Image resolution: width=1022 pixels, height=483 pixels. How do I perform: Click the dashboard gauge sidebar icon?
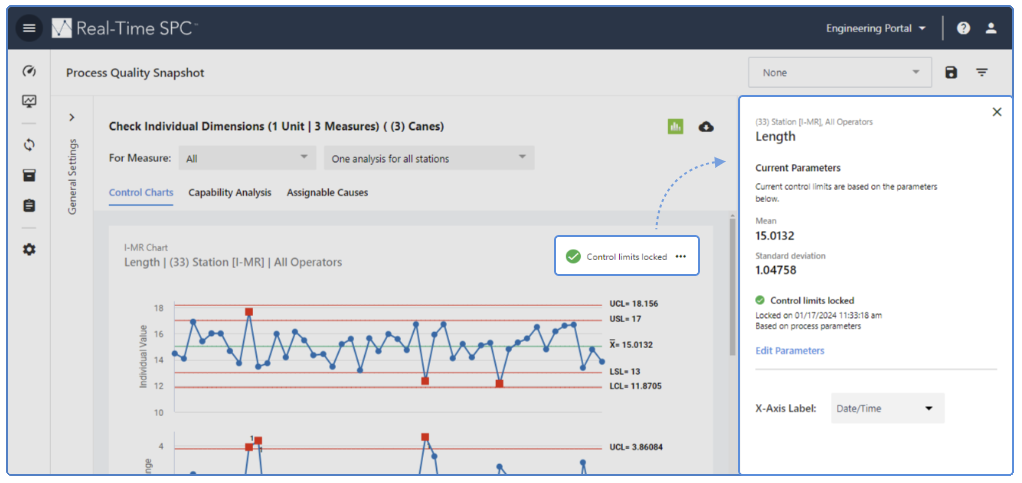pyautogui.click(x=29, y=72)
